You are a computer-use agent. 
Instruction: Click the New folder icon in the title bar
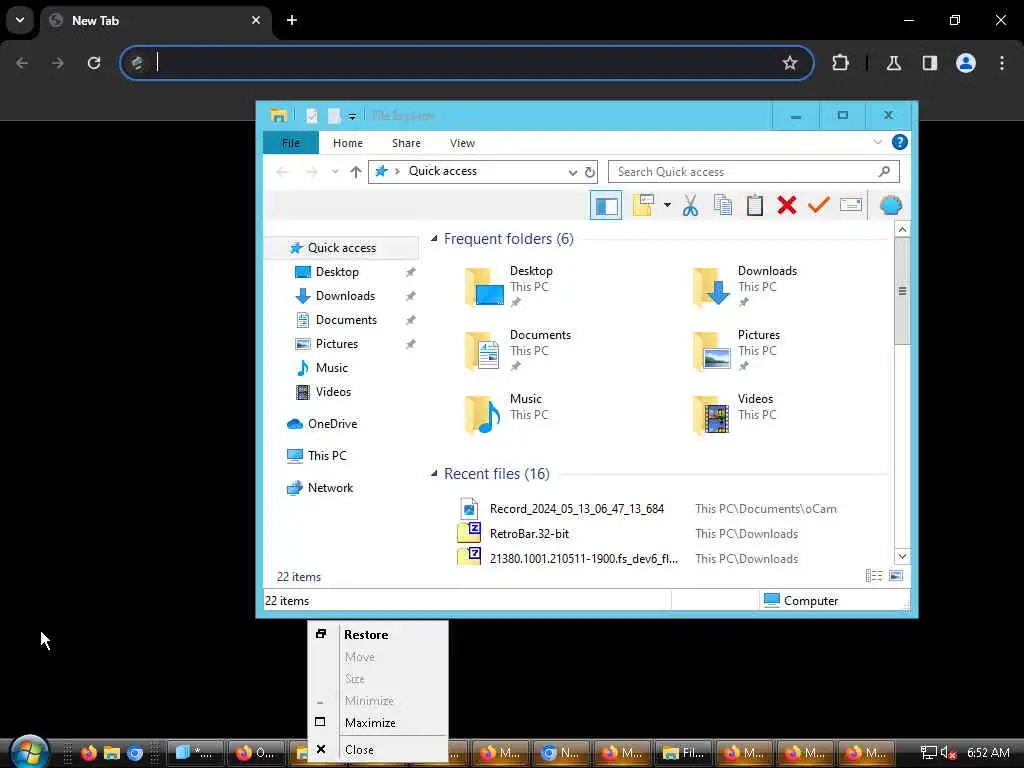click(334, 116)
